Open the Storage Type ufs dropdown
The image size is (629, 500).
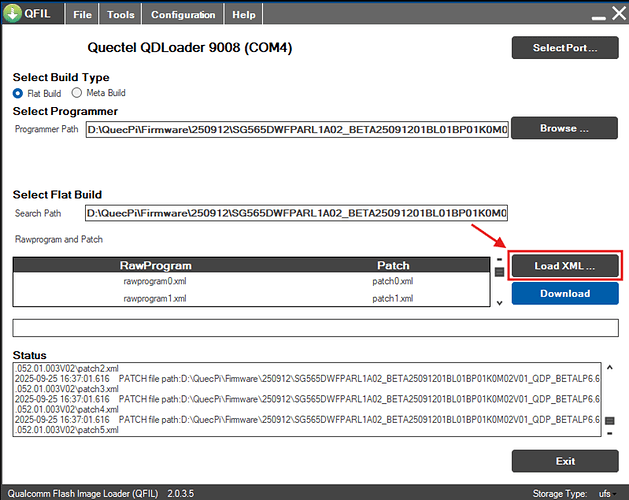tap(608, 494)
